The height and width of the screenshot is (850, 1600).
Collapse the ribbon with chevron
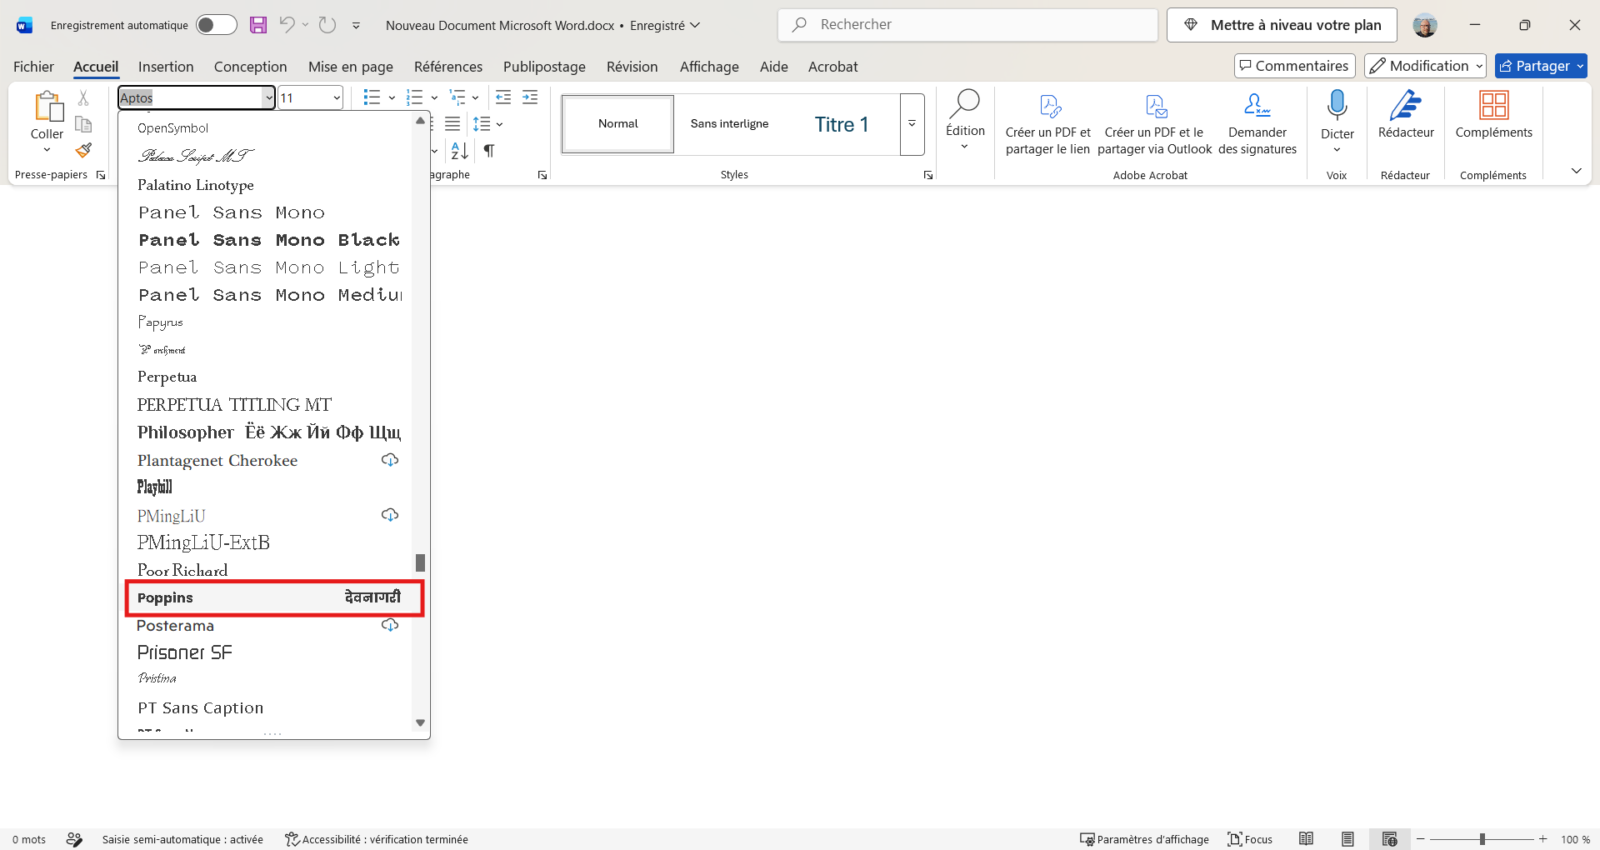1576,171
